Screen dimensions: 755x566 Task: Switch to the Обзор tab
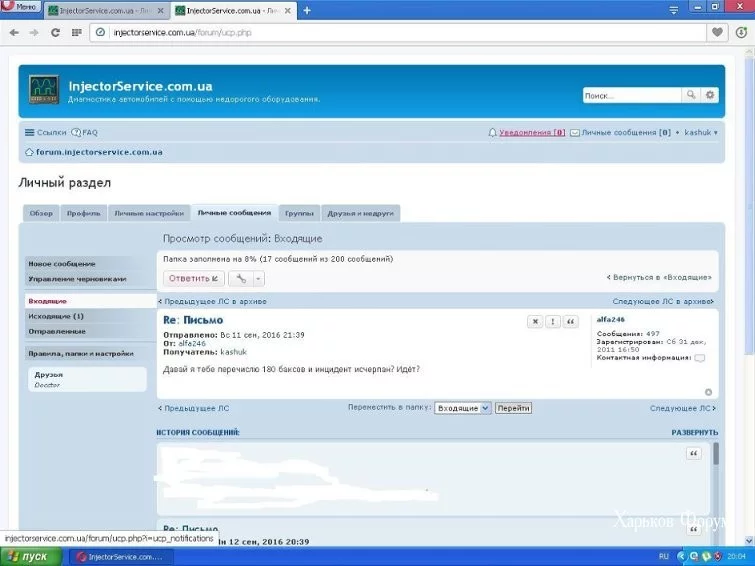[41, 213]
